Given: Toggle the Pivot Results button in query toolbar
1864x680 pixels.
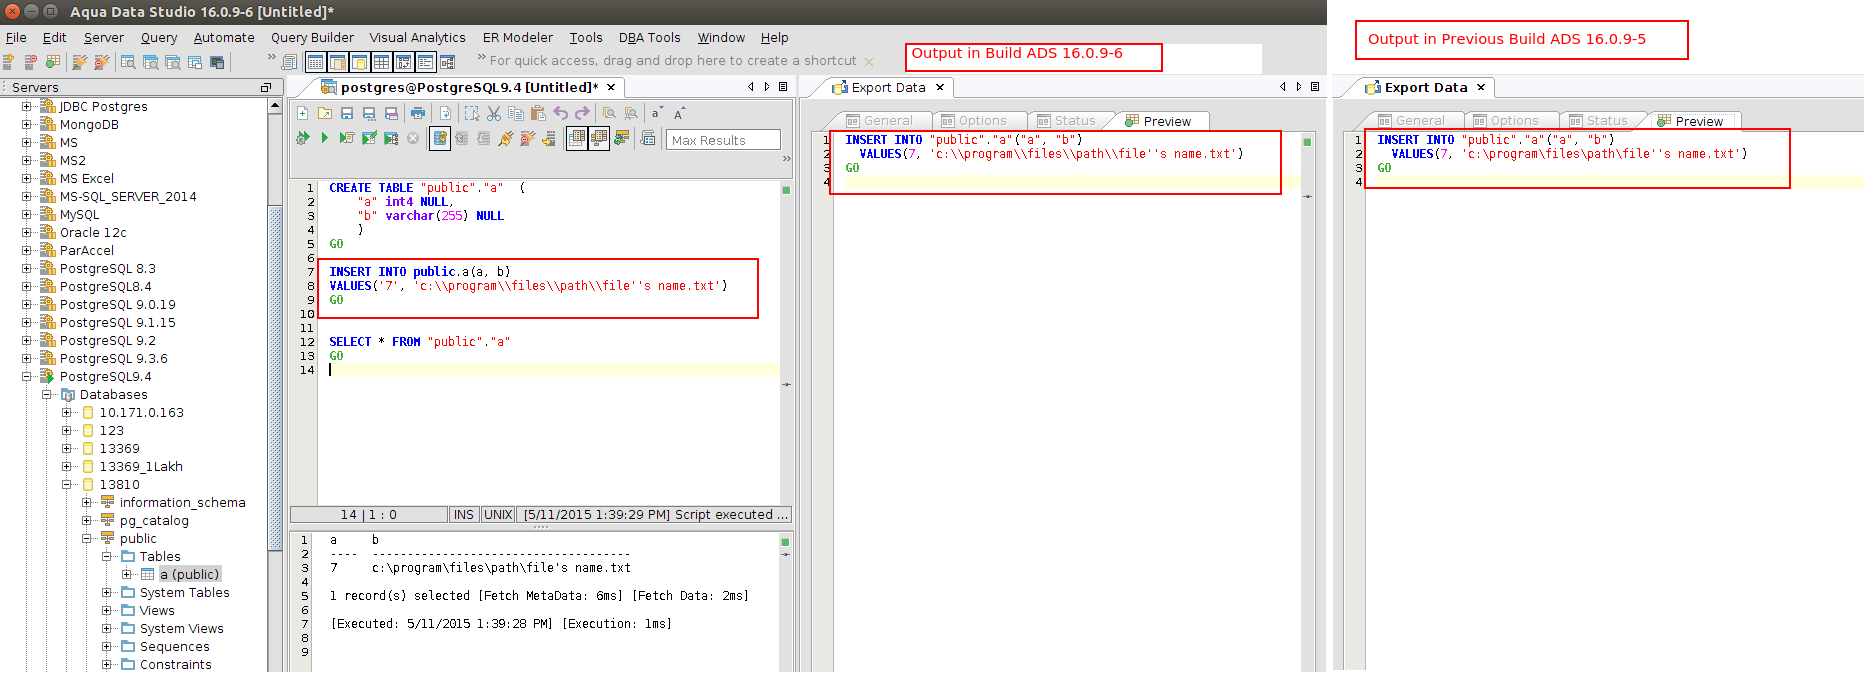Looking at the screenshot, I should [599, 138].
